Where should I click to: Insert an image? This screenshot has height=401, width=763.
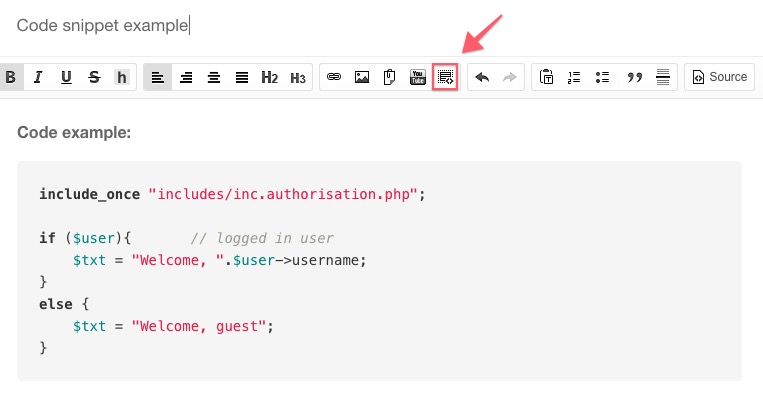point(362,77)
